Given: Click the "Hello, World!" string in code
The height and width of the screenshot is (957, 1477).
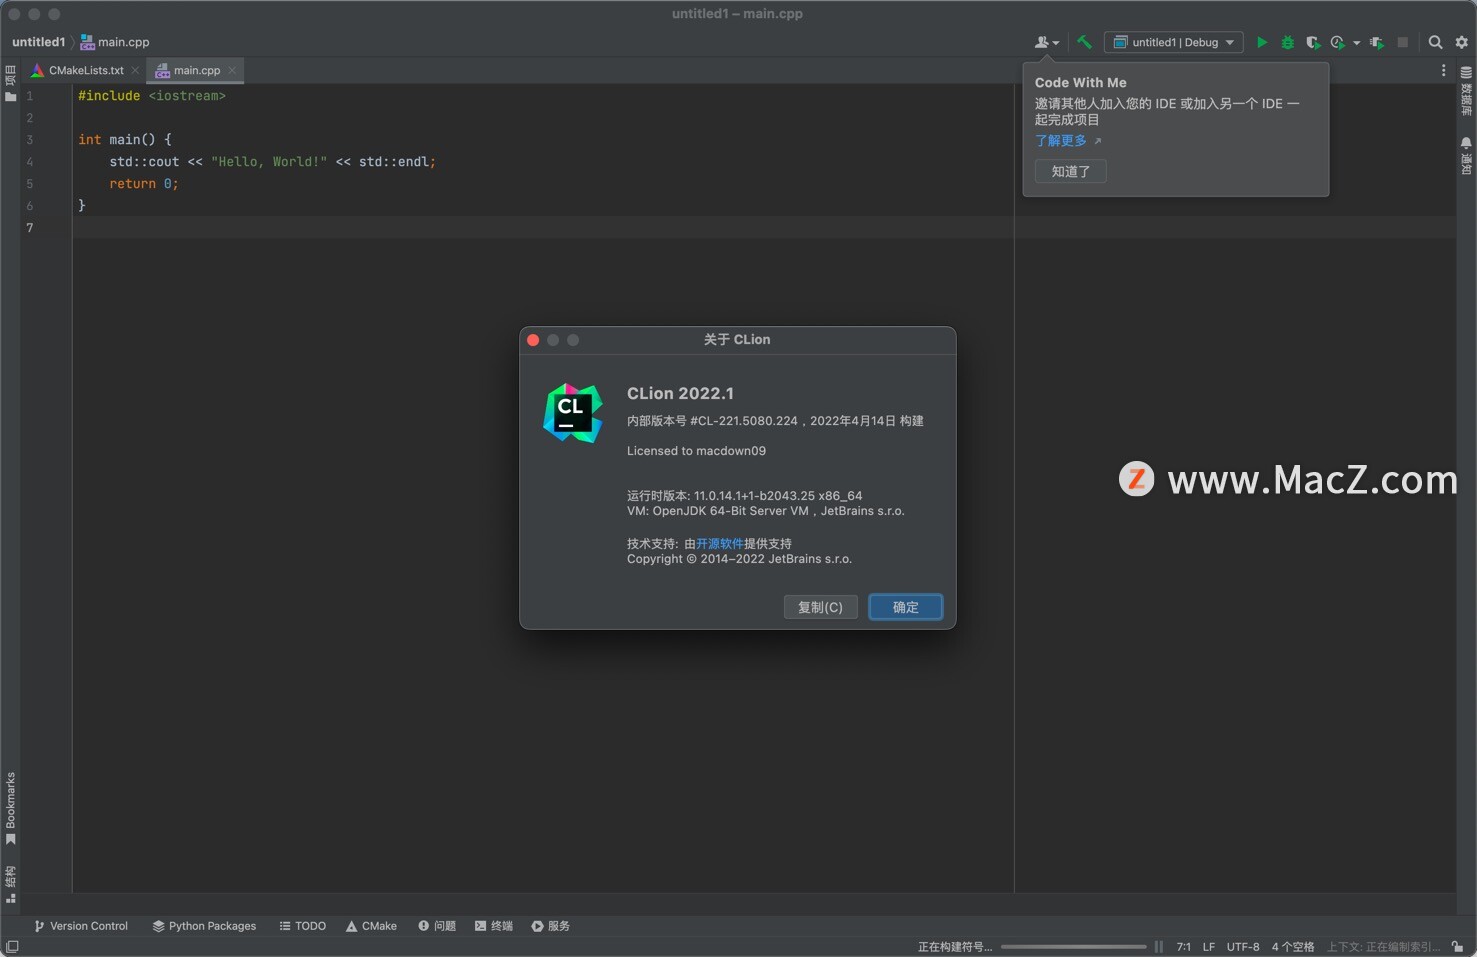Looking at the screenshot, I should 269,162.
